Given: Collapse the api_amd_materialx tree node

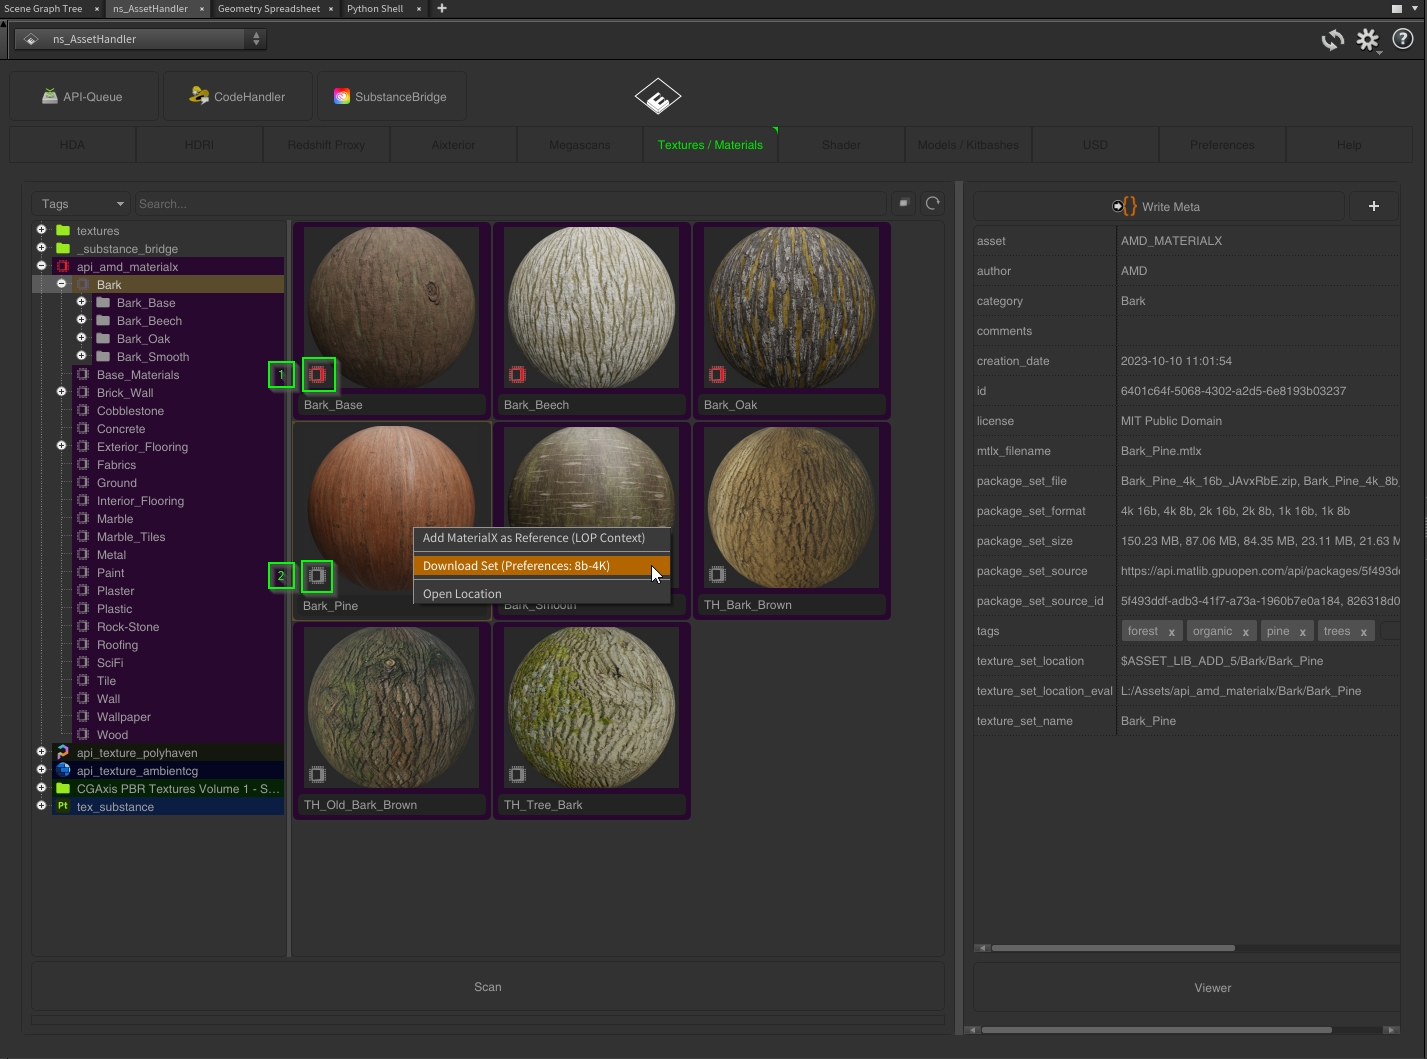Looking at the screenshot, I should pyautogui.click(x=41, y=267).
